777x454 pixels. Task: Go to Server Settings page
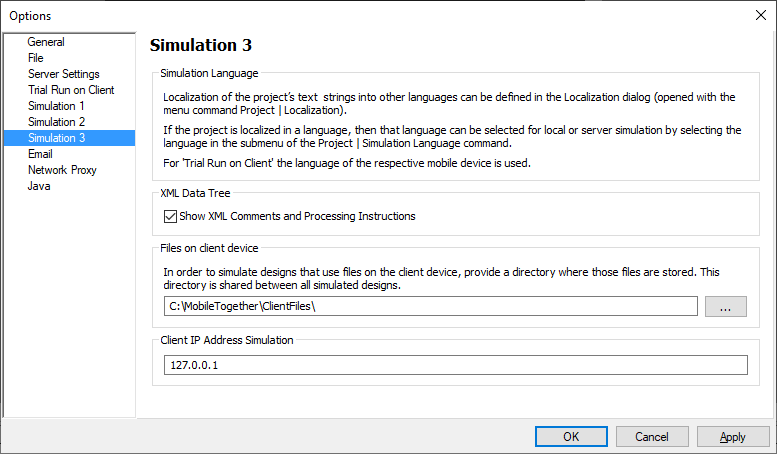click(63, 74)
